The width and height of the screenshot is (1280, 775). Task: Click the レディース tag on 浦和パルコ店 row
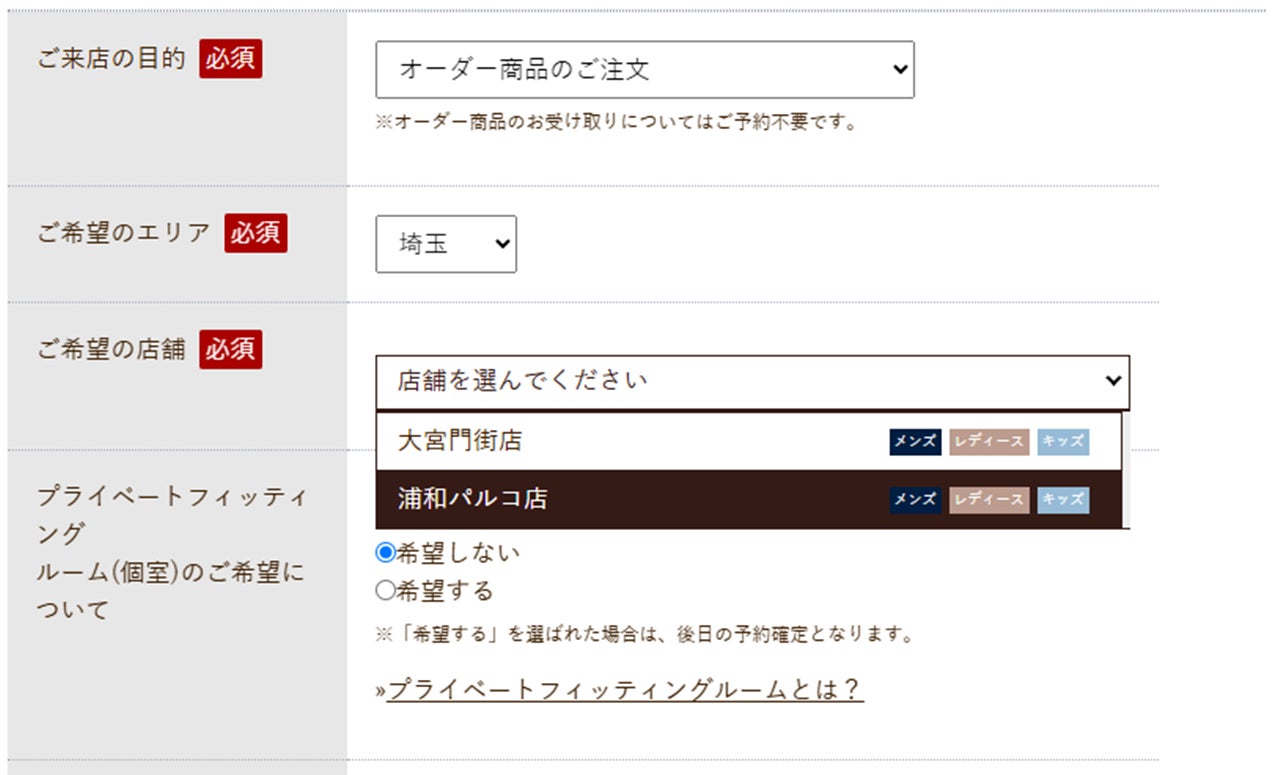pyautogui.click(x=988, y=500)
